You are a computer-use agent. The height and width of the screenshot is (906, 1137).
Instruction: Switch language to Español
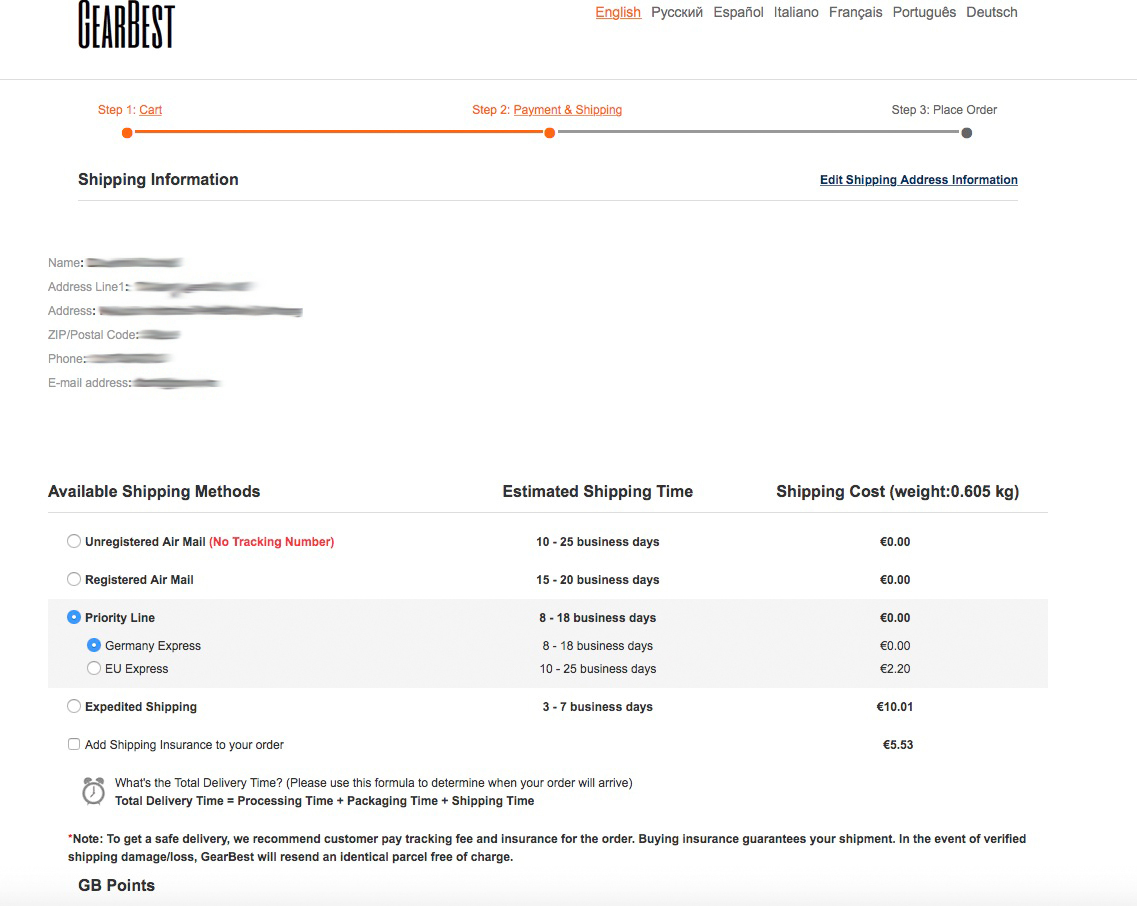738,13
